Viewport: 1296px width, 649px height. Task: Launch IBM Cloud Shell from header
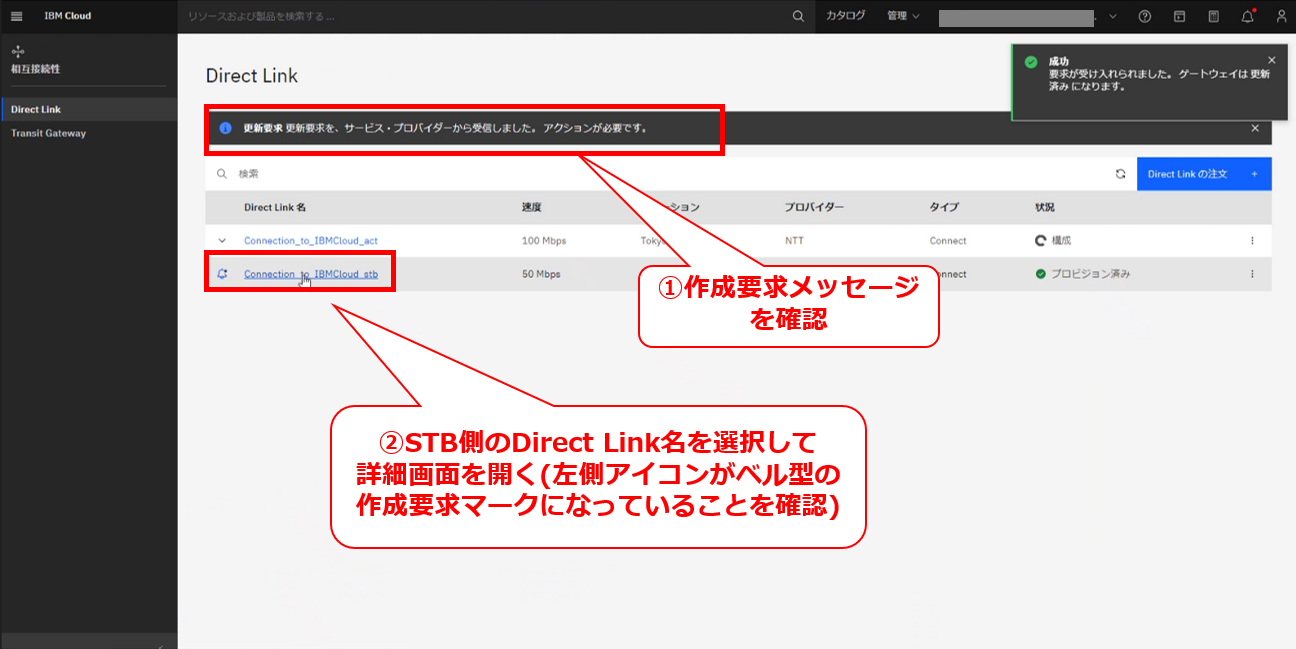(1179, 17)
